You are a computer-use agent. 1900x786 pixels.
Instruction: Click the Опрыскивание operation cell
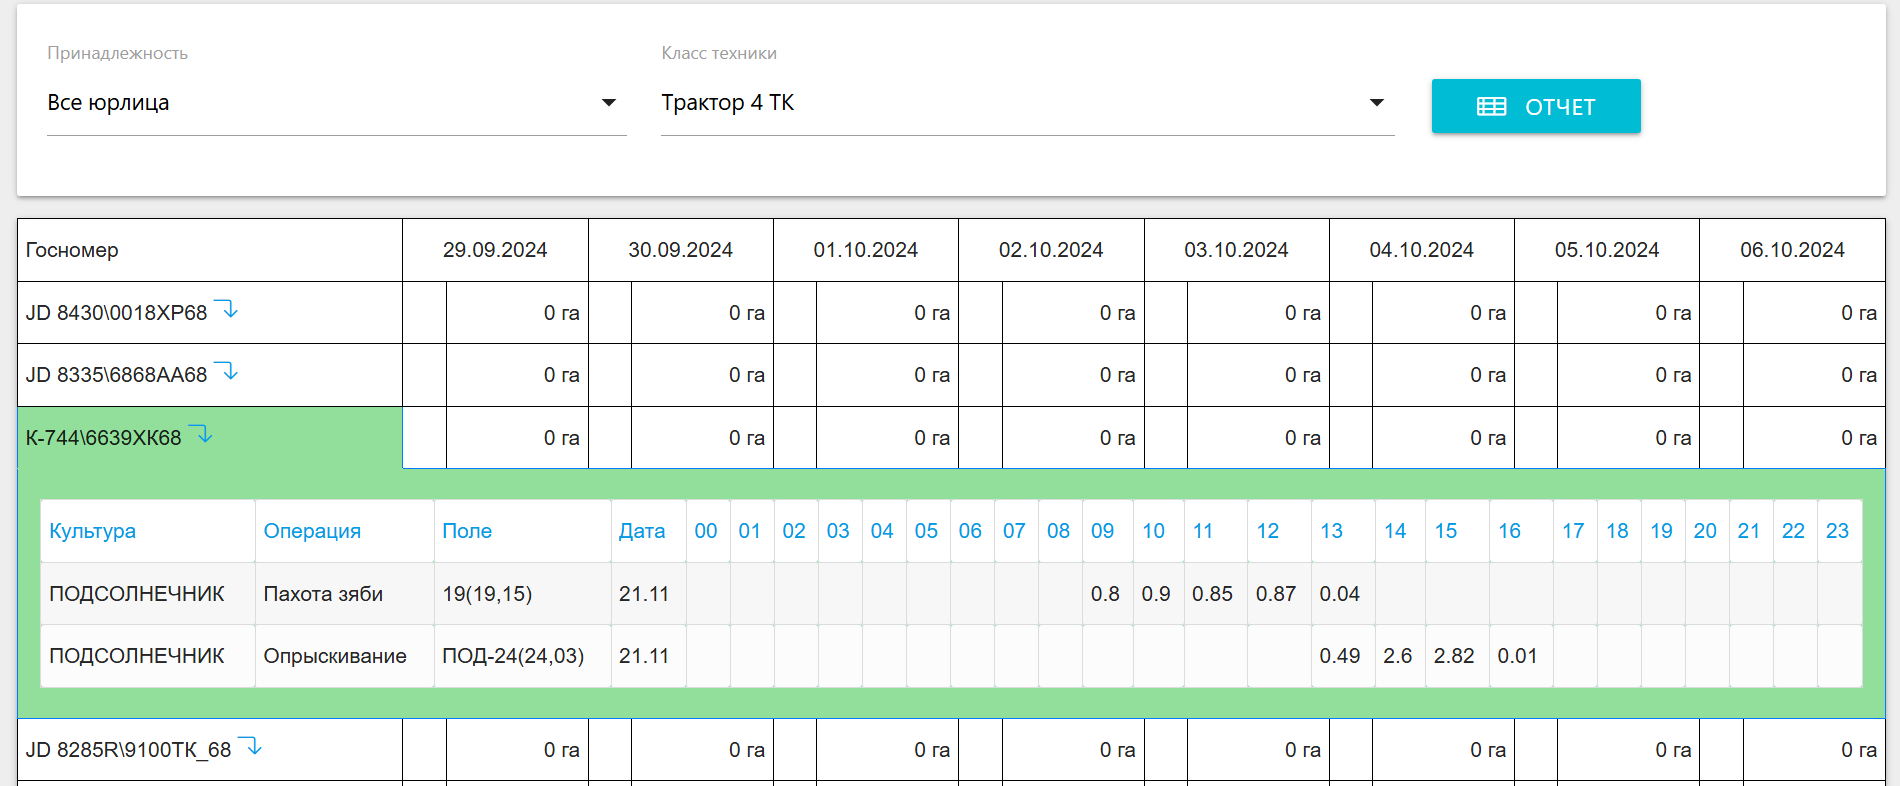(335, 656)
